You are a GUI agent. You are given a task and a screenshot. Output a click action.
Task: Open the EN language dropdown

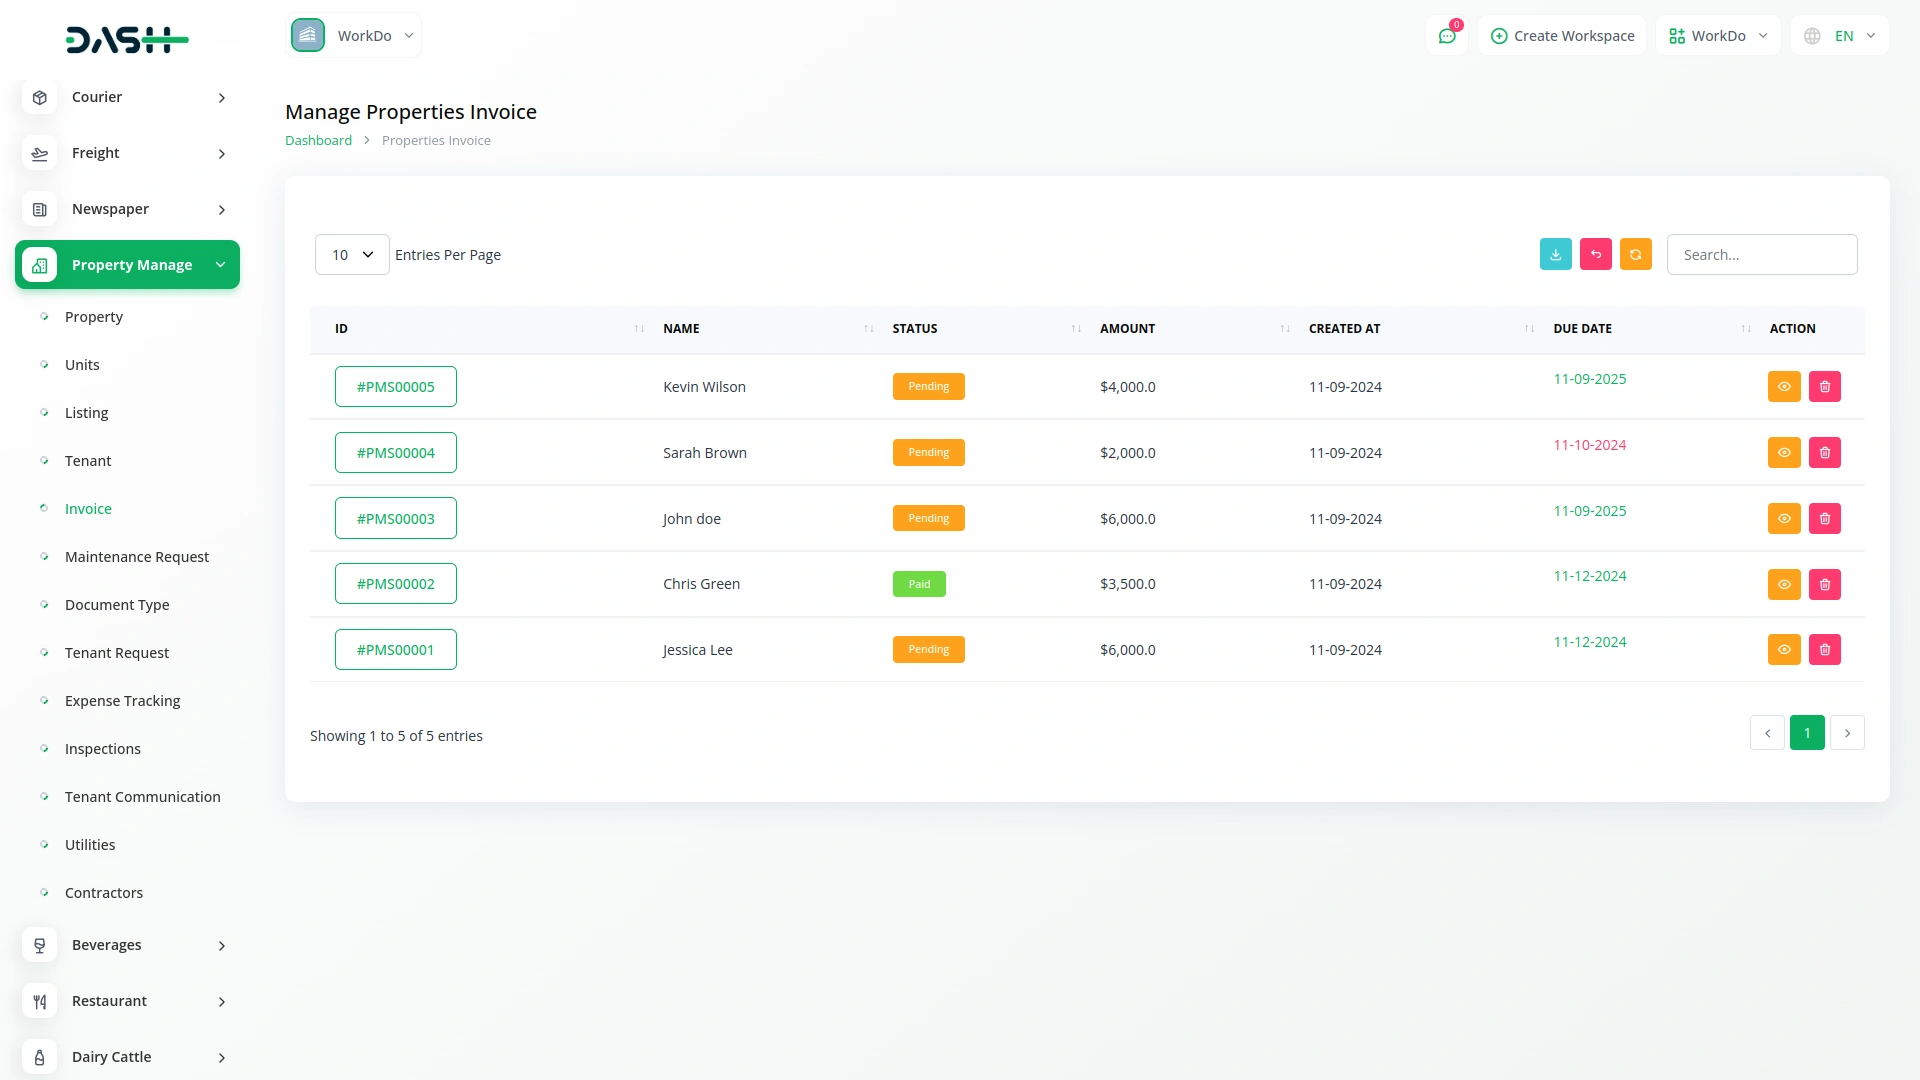coord(1840,36)
